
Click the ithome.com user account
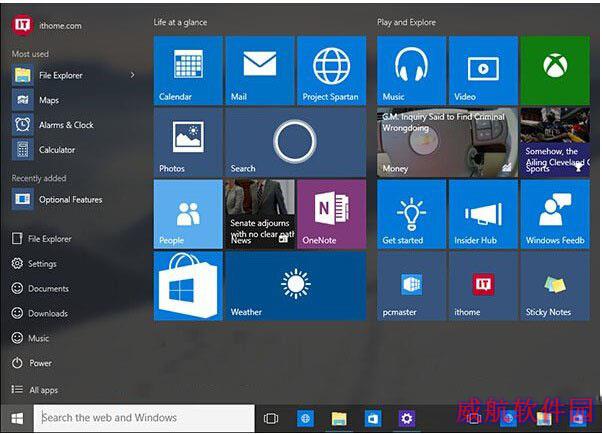pyautogui.click(x=47, y=25)
